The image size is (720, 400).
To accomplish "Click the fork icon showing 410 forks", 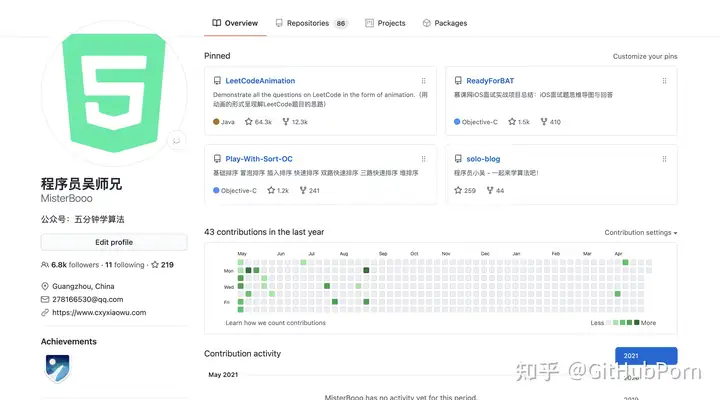I will 544,122.
